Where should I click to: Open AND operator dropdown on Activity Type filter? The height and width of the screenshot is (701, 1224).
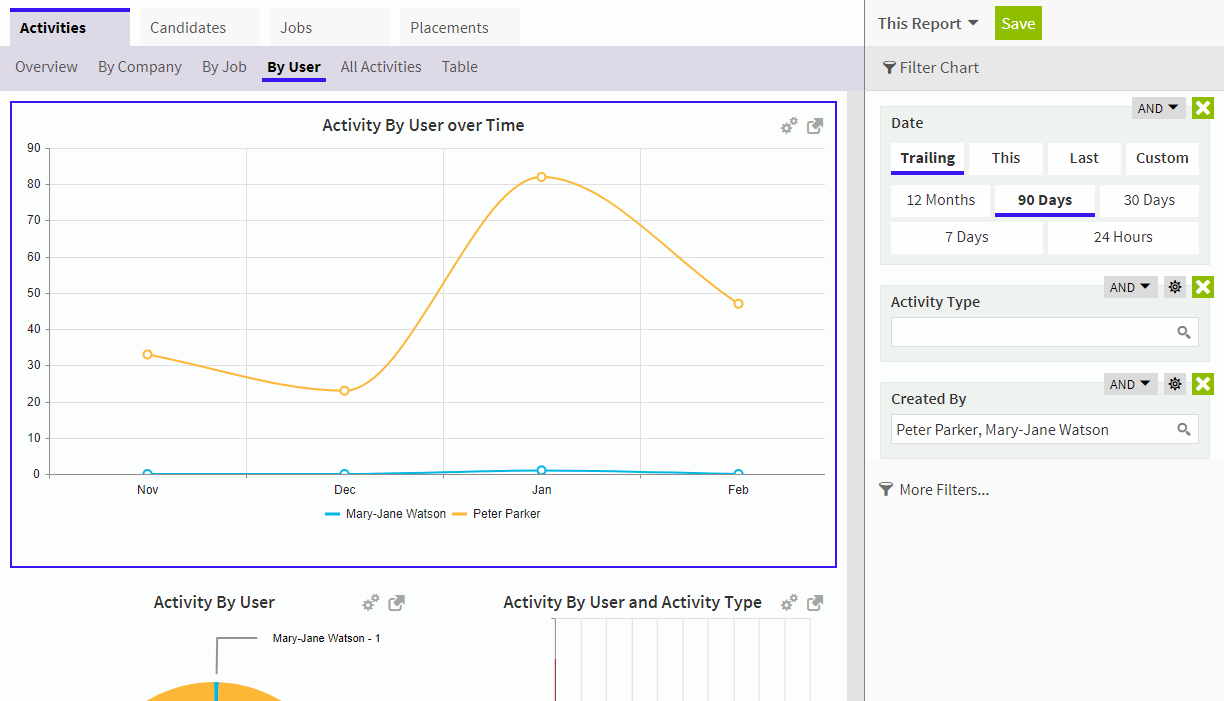click(1131, 287)
